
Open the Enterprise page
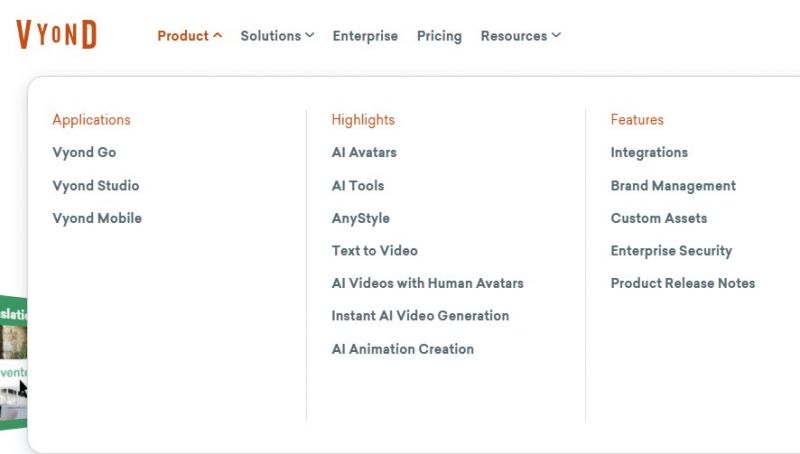pos(365,36)
